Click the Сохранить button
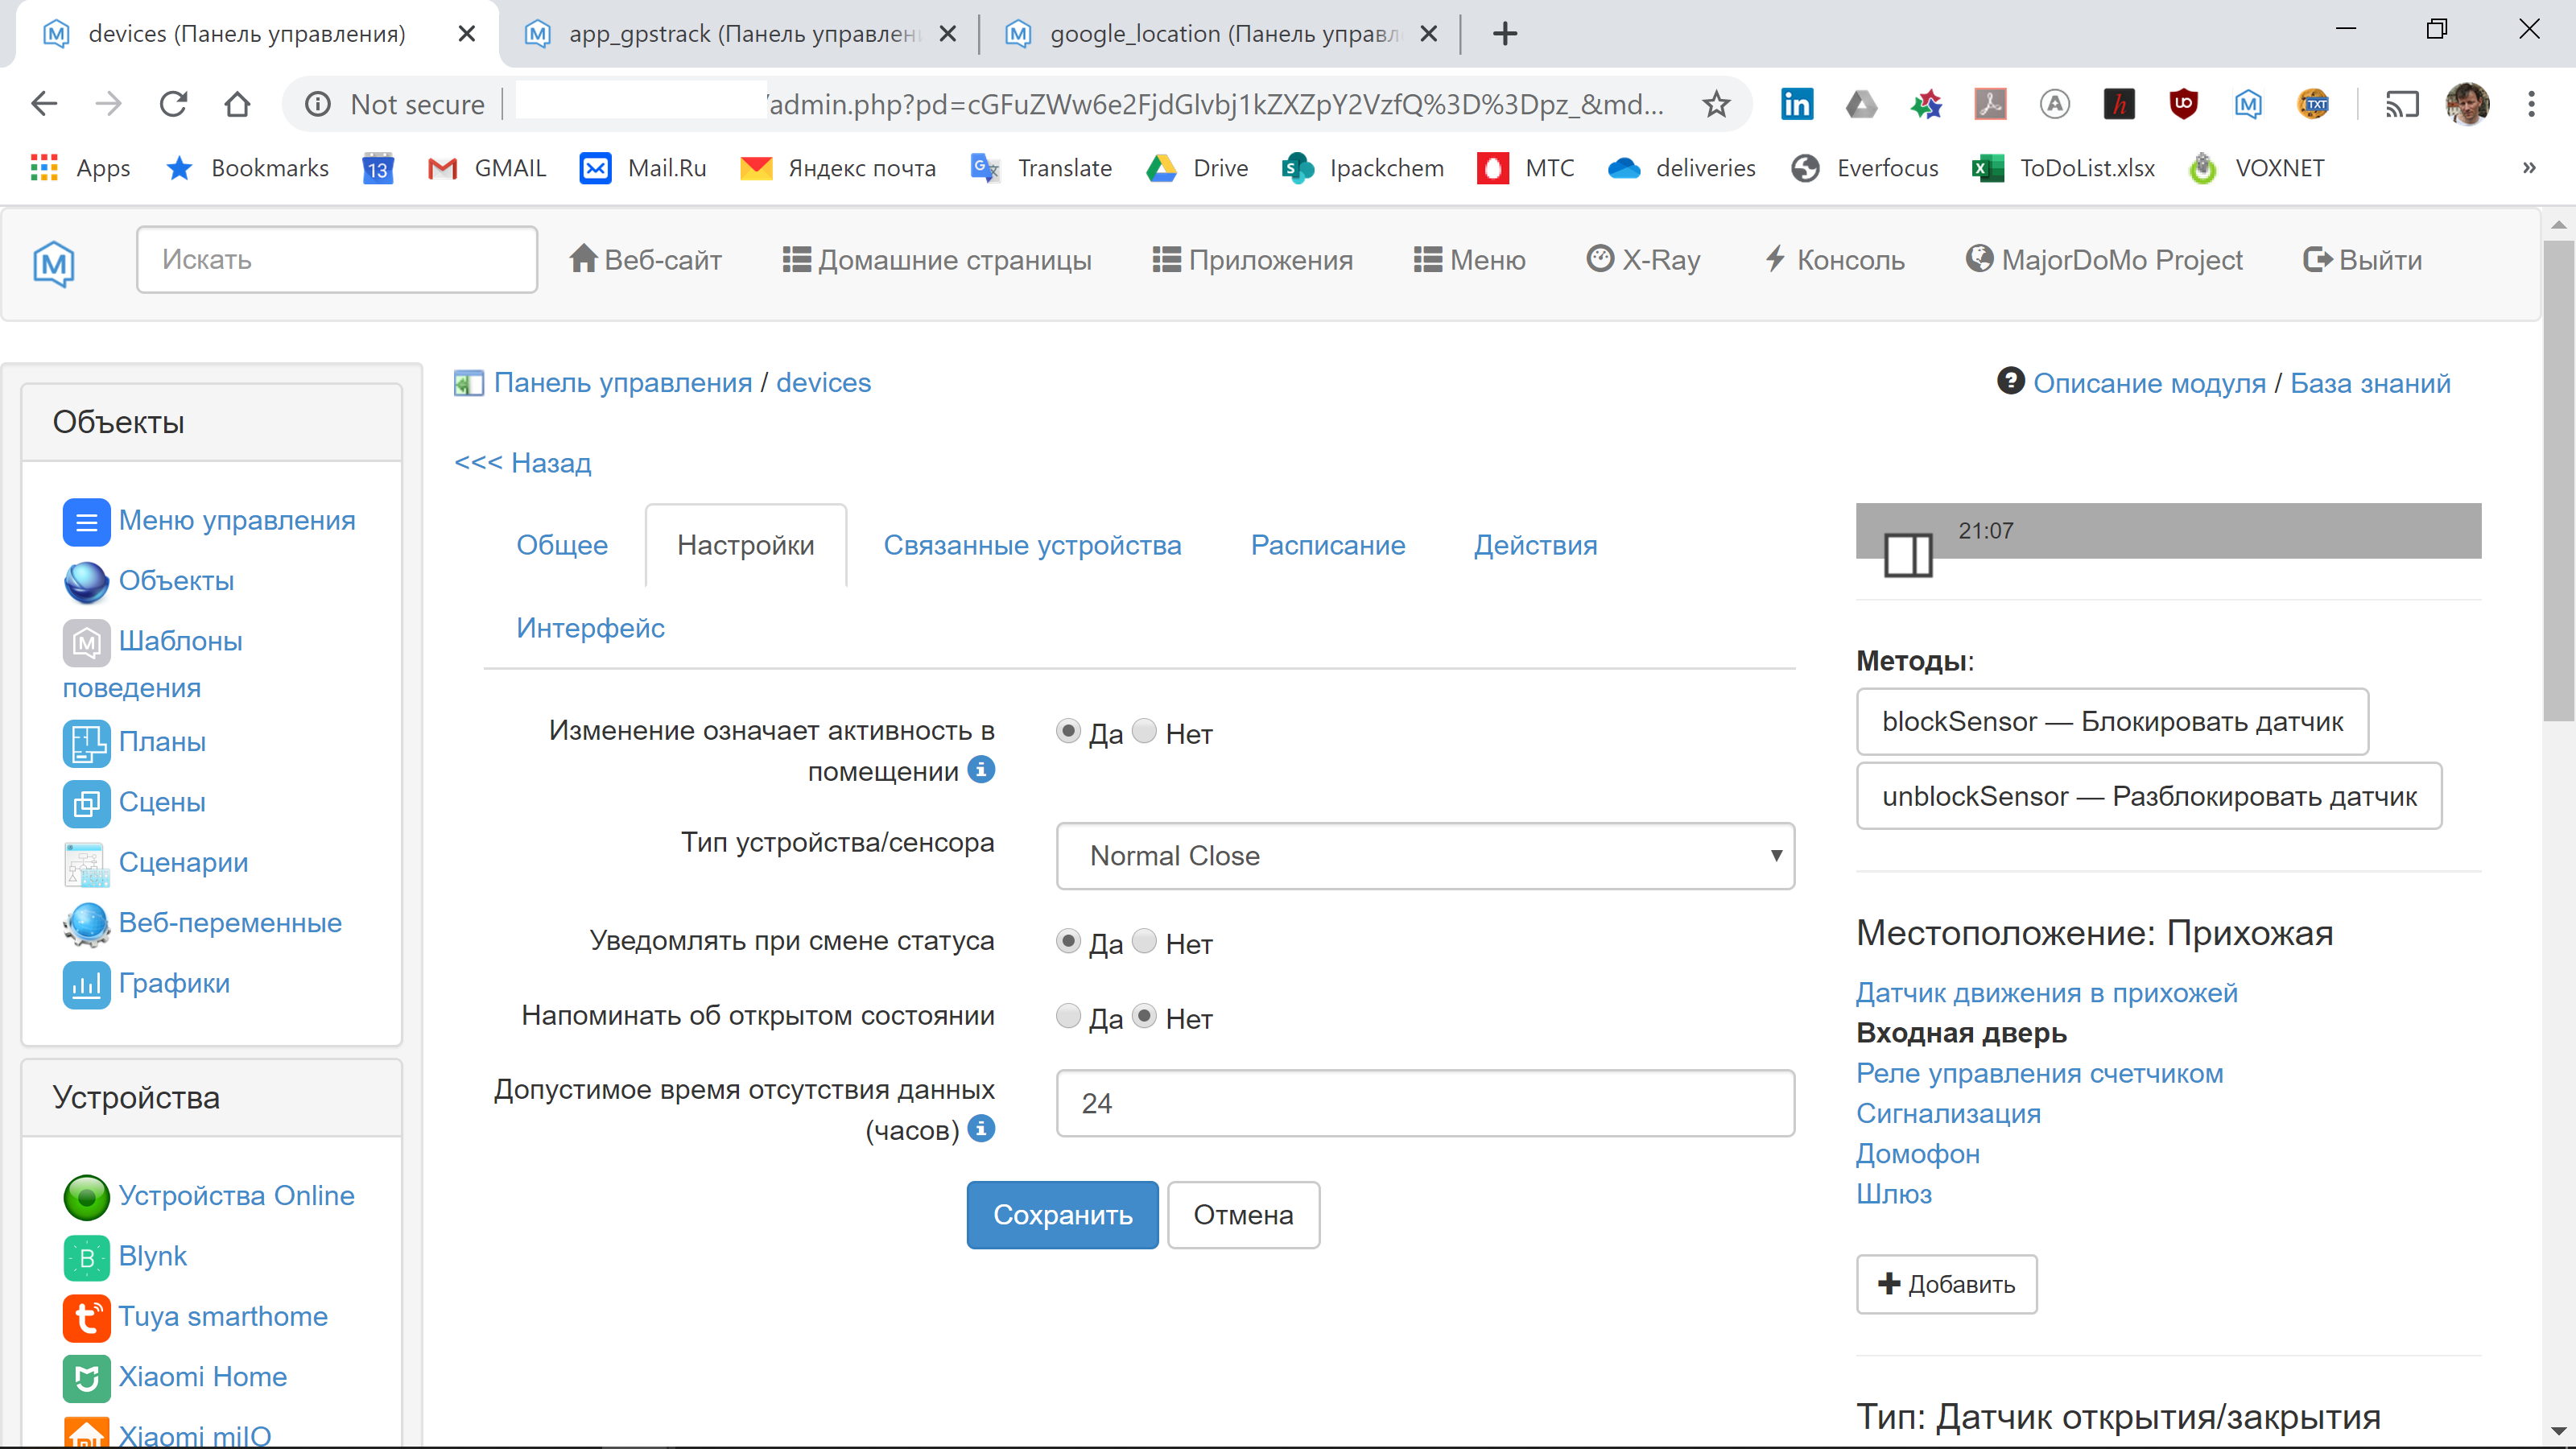 click(x=1062, y=1215)
